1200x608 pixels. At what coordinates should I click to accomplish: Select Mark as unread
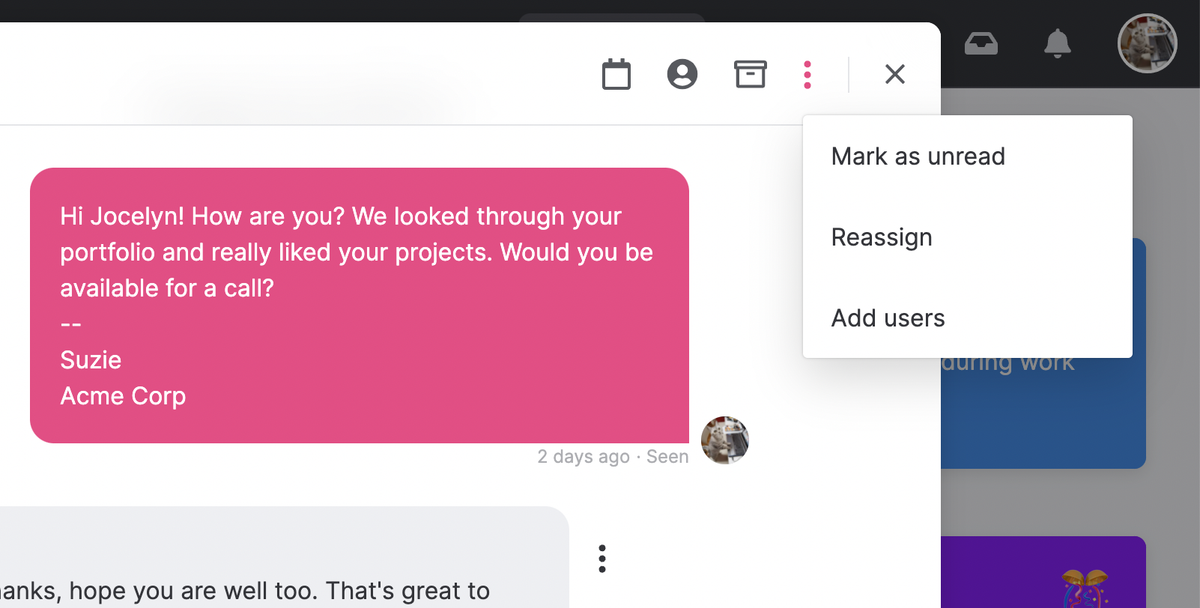click(918, 157)
